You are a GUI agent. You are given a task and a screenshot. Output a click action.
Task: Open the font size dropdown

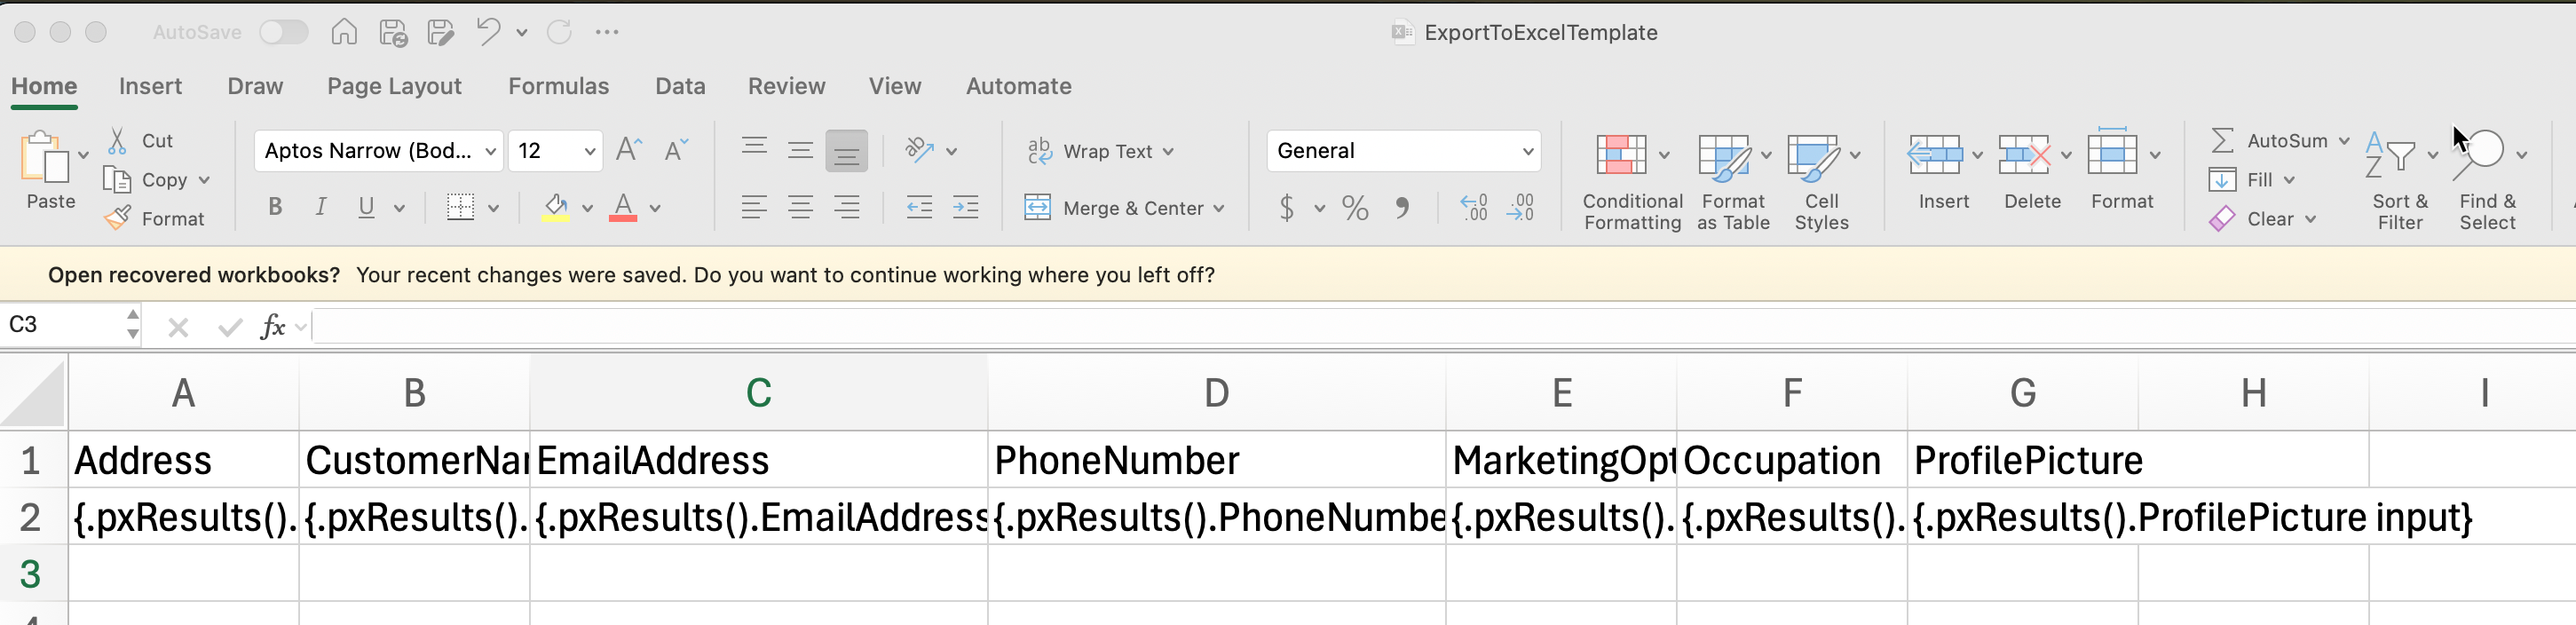click(x=590, y=152)
